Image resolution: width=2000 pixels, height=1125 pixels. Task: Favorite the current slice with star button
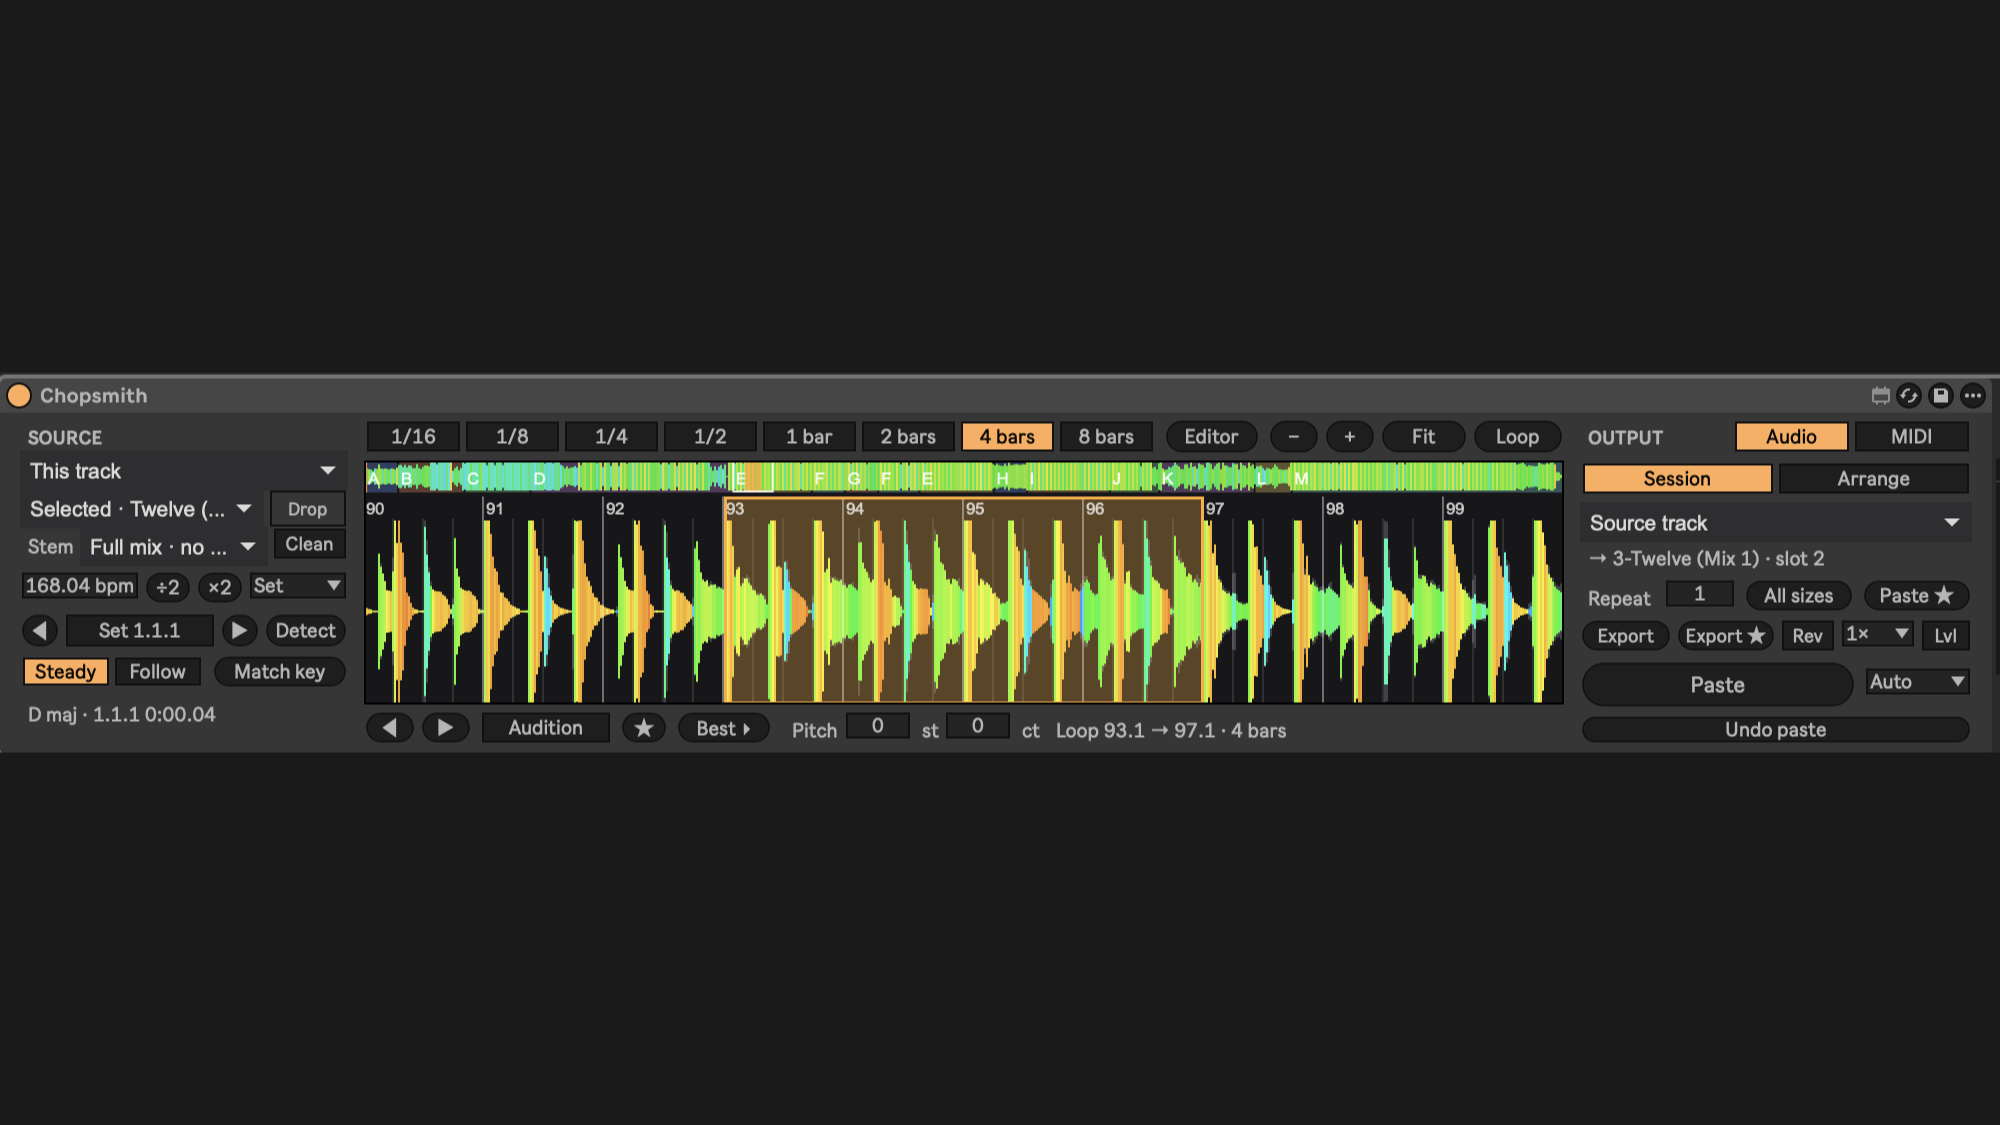point(644,728)
